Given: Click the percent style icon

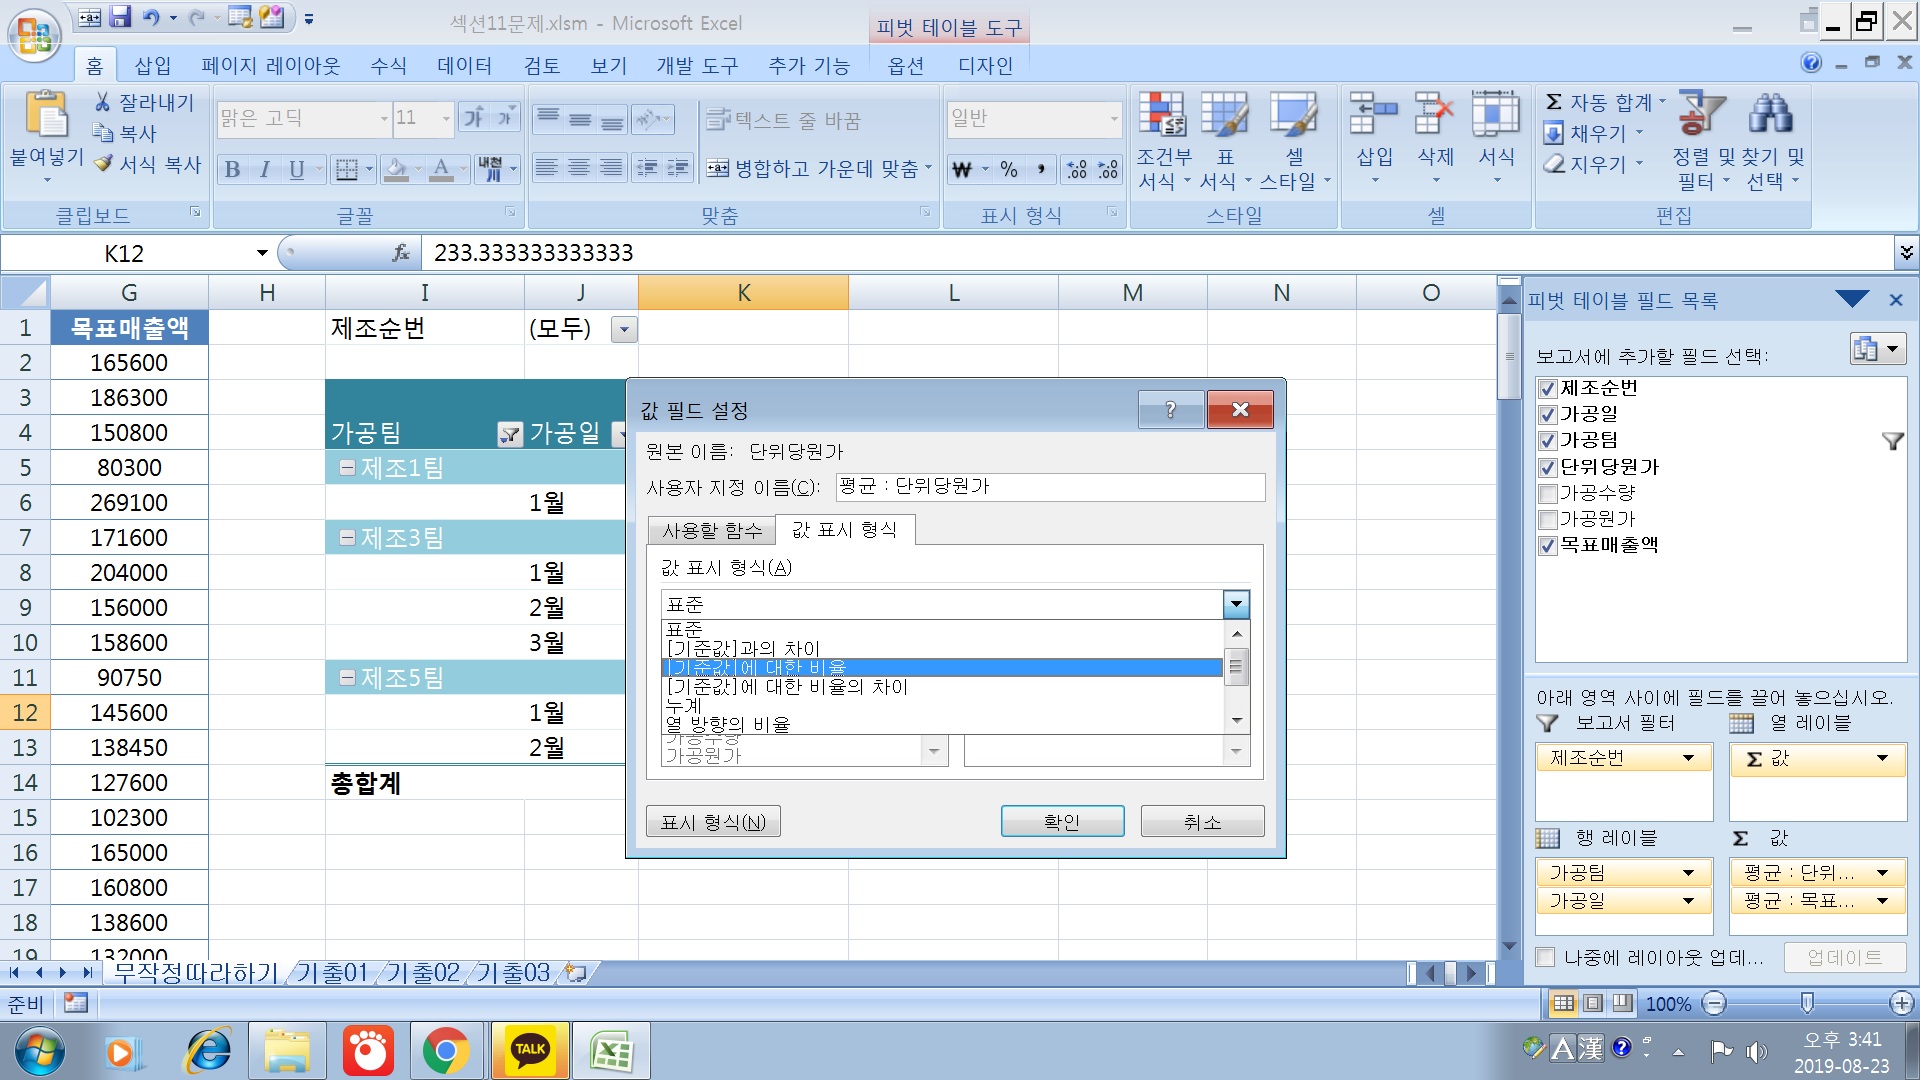Looking at the screenshot, I should [1009, 169].
